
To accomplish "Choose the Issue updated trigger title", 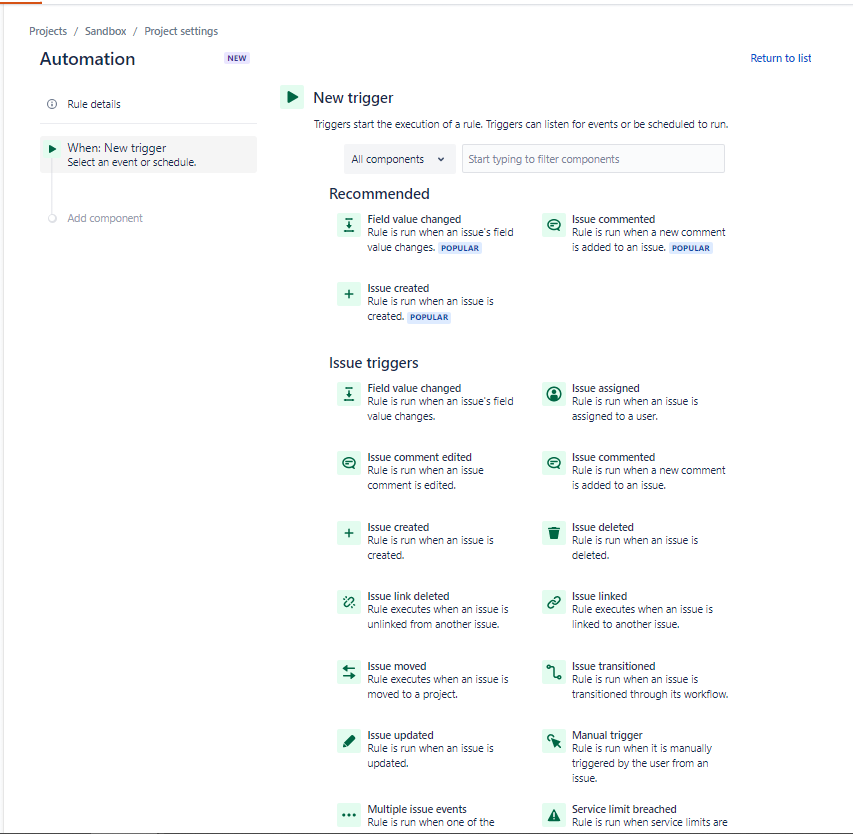I will pos(400,736).
